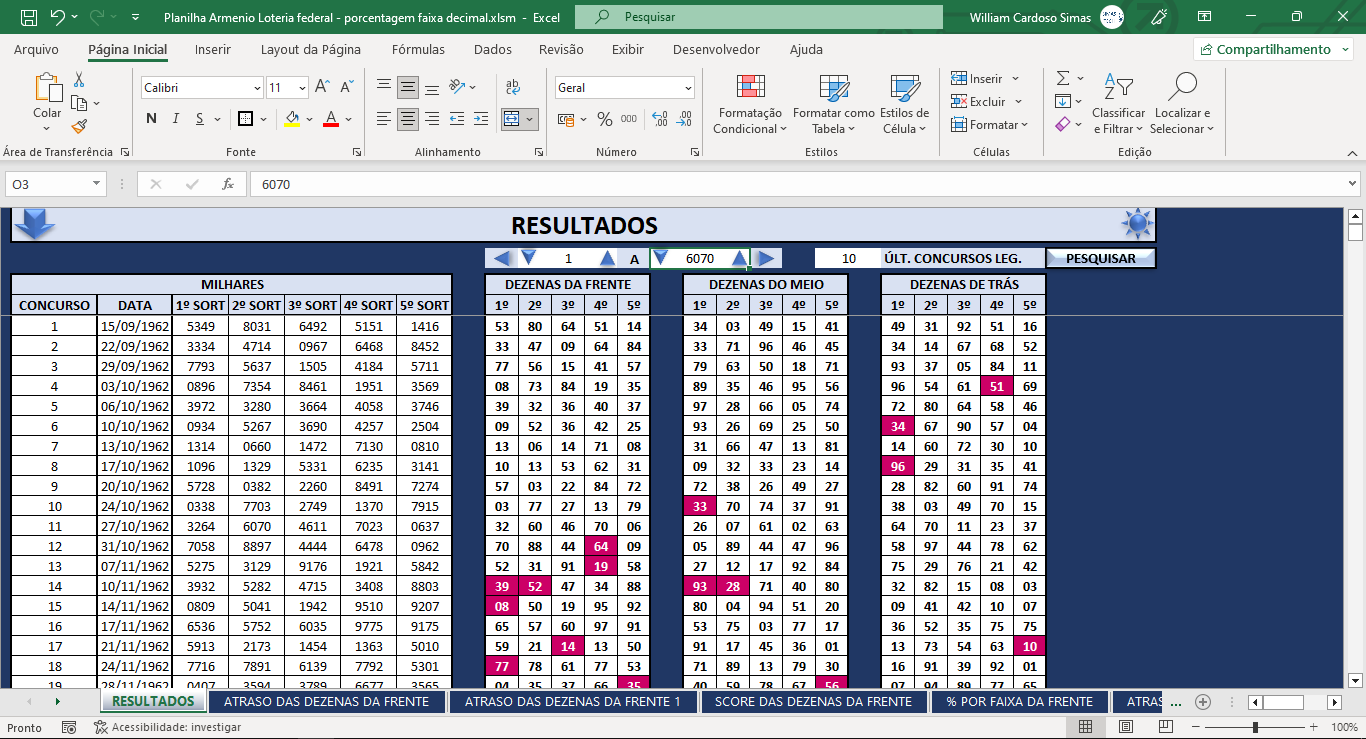Toggle align text left
Viewport: 1366px width, 739px height.
[x=383, y=119]
